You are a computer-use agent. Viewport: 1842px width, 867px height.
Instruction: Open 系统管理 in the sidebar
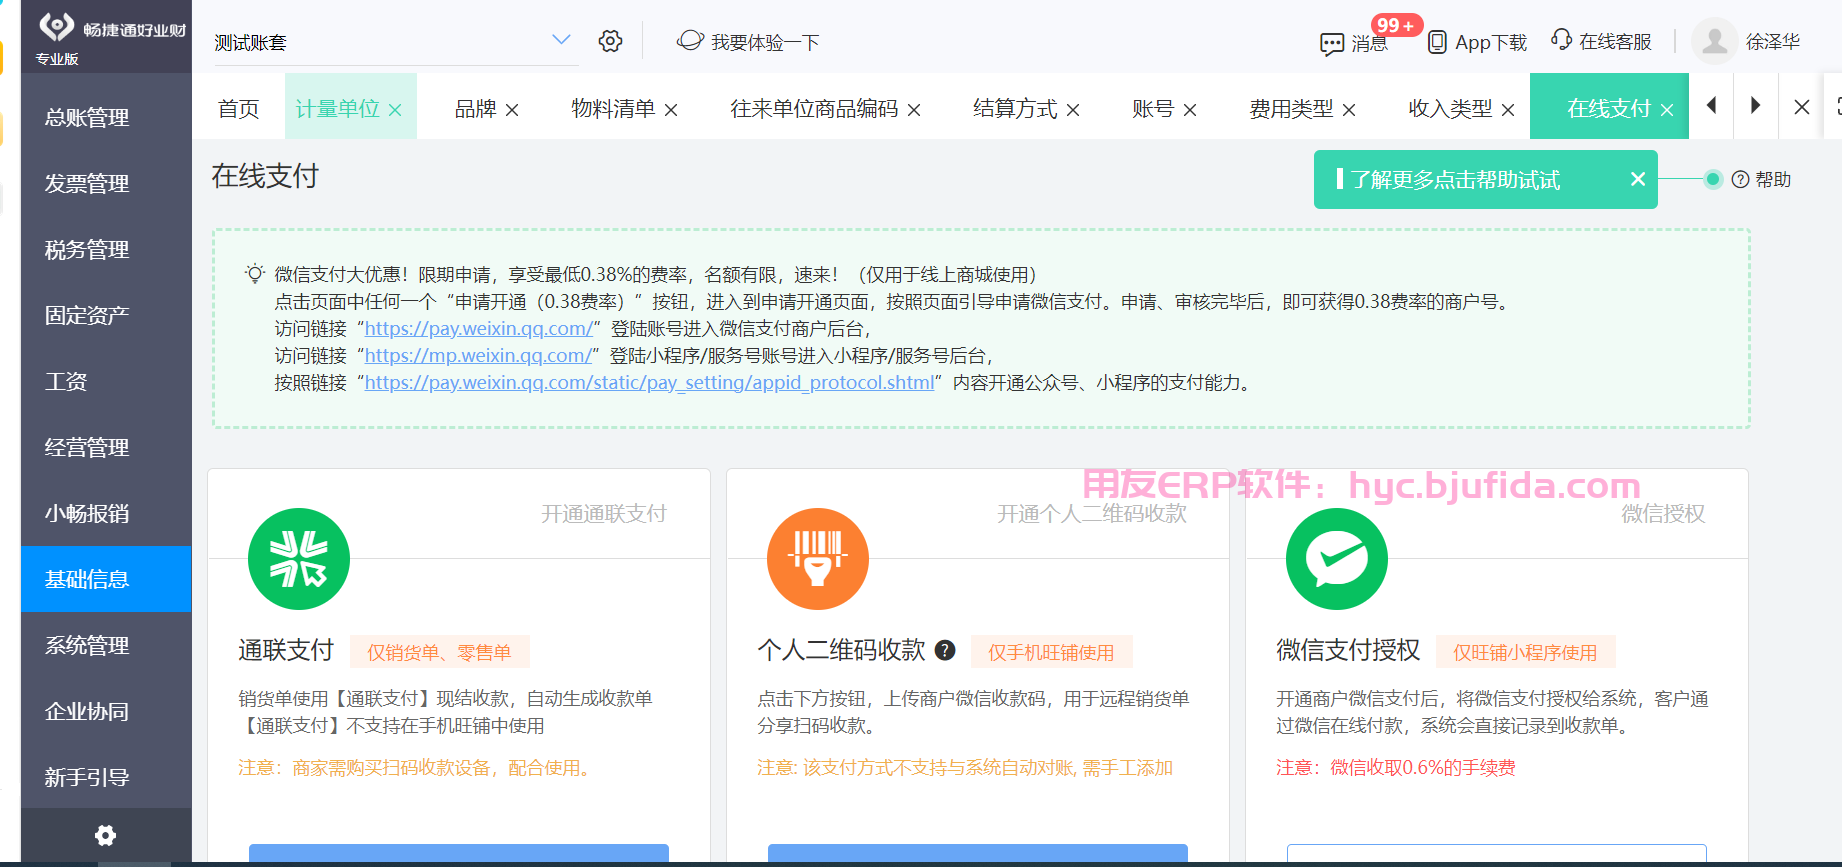click(x=106, y=645)
